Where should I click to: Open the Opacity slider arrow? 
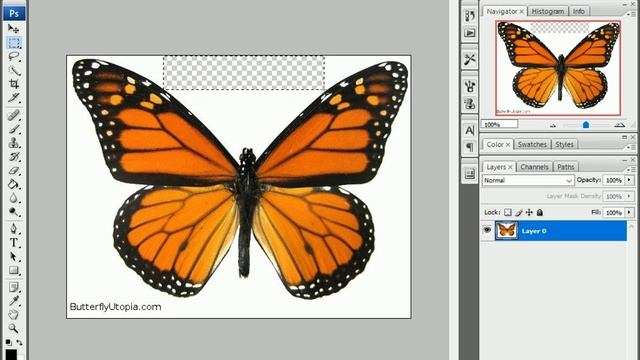point(629,180)
